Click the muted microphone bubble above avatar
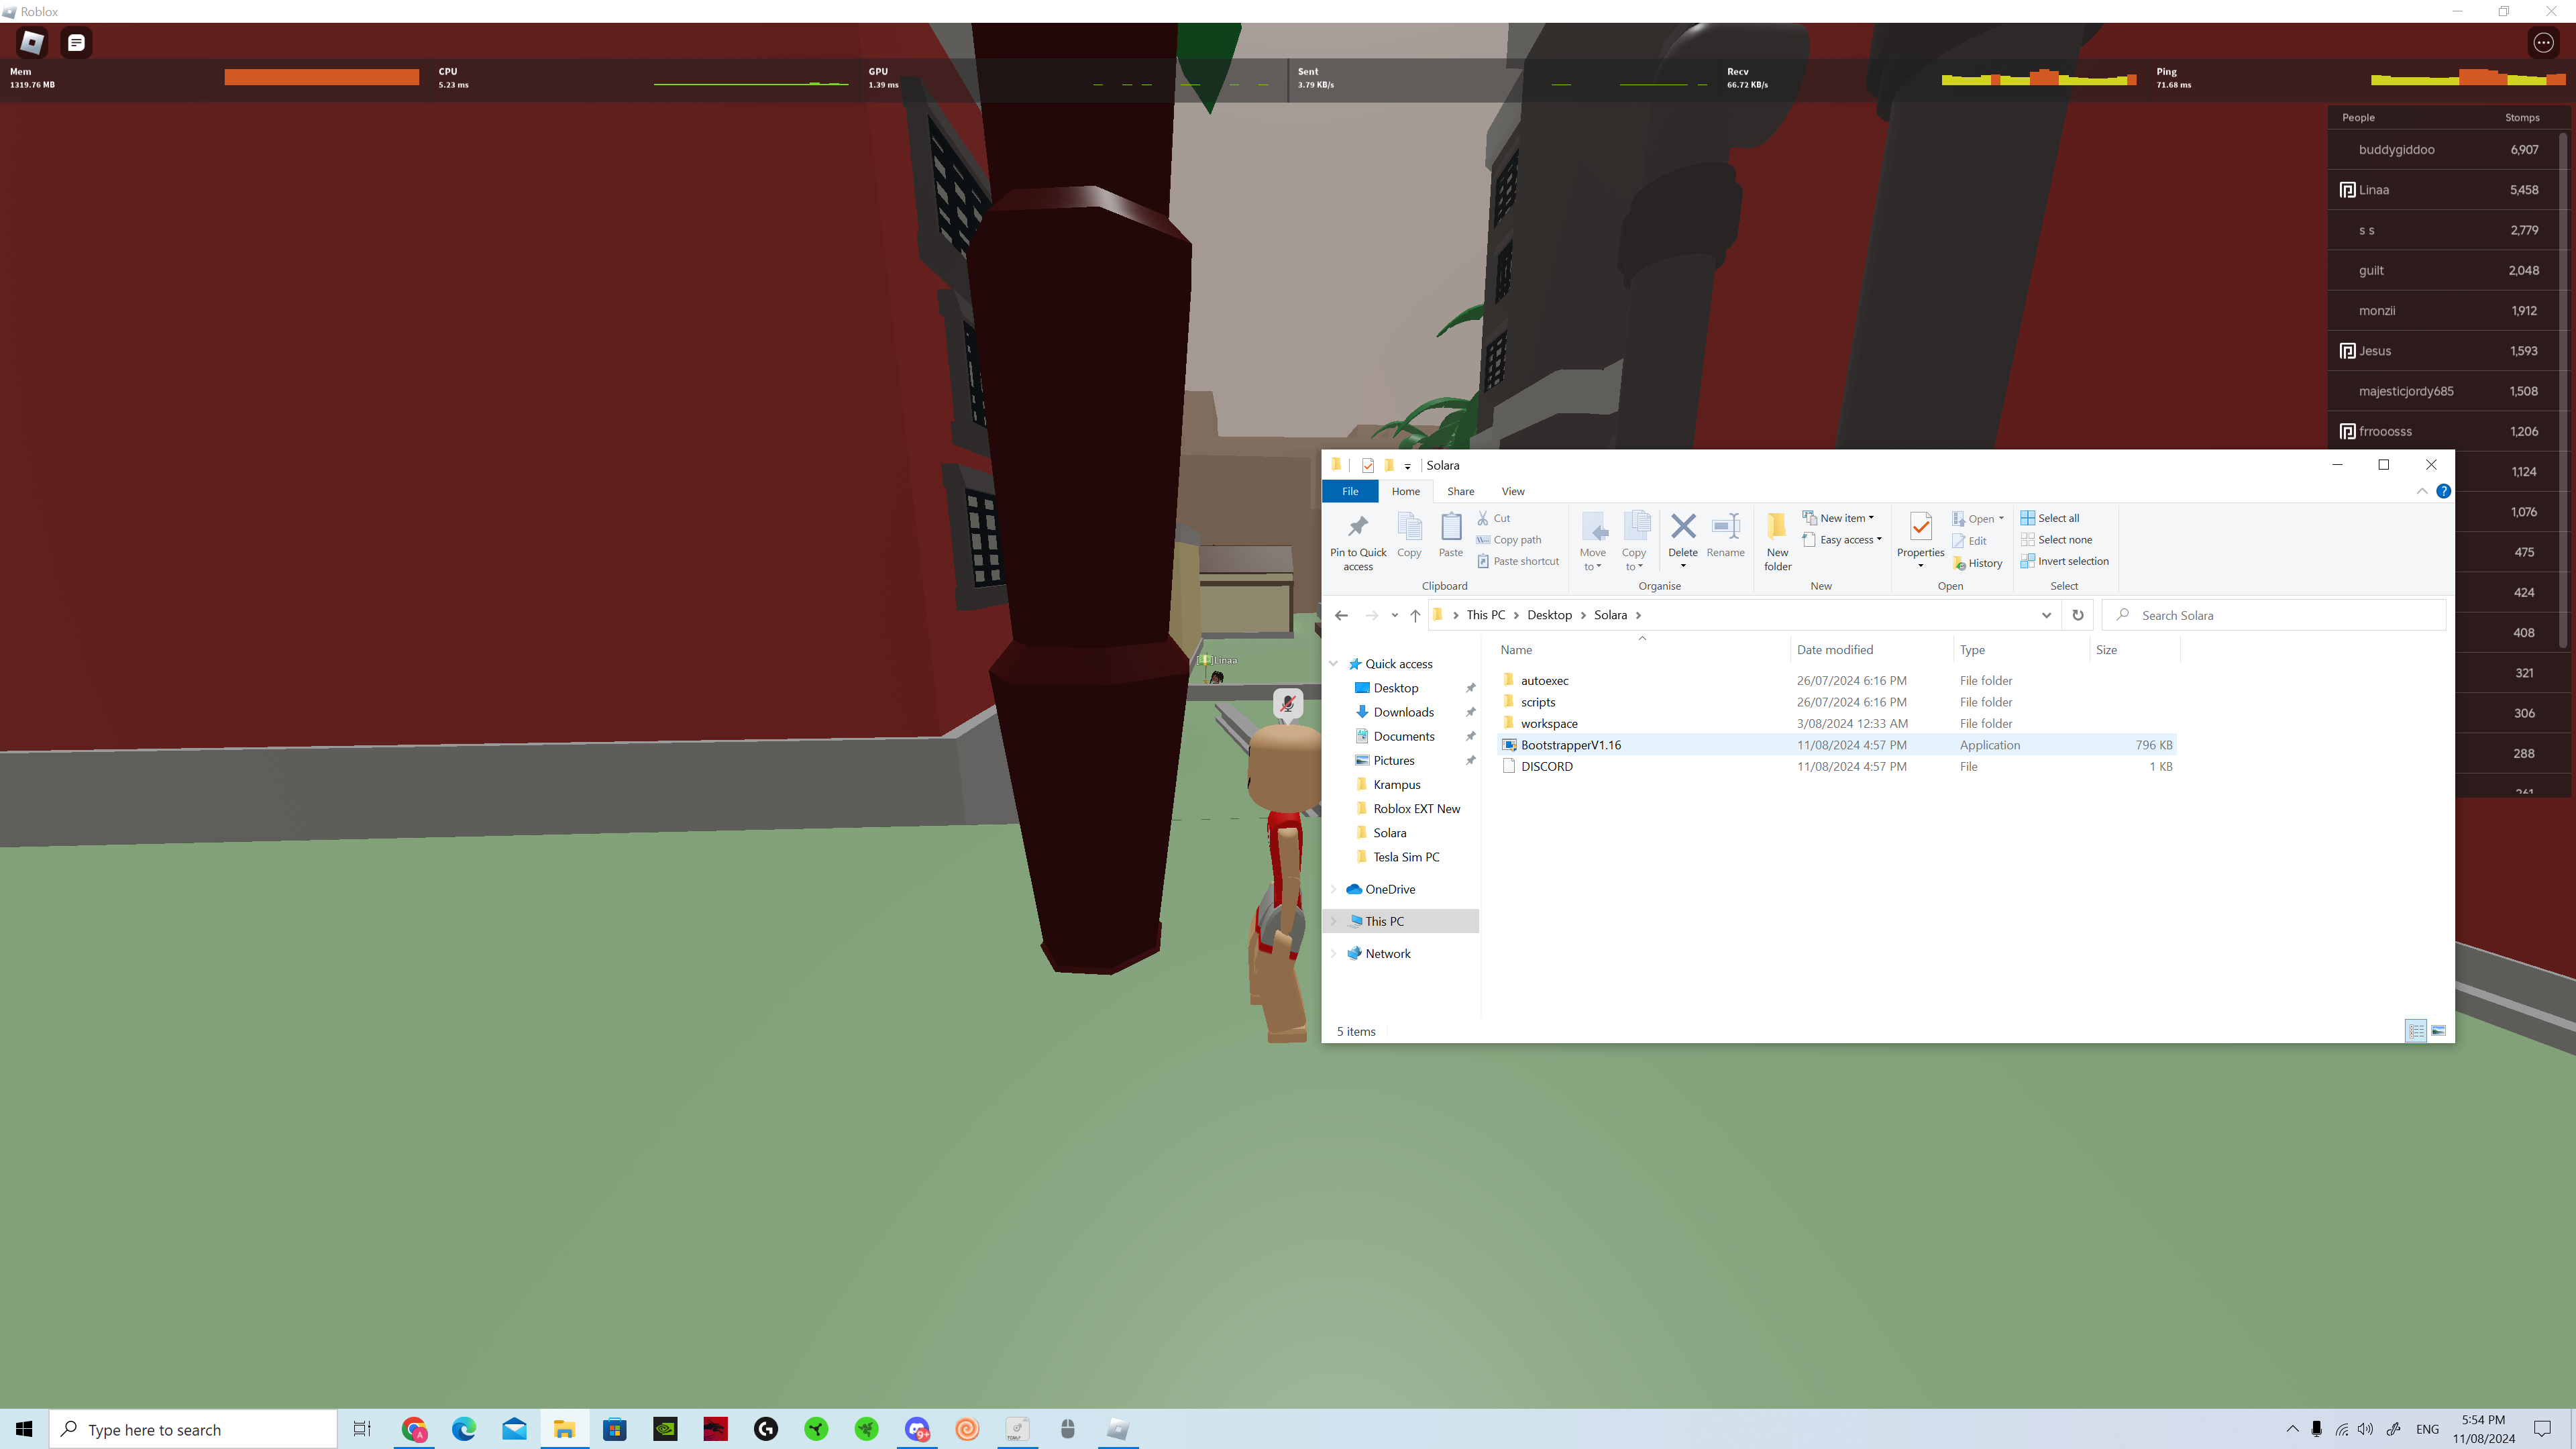 pyautogui.click(x=1288, y=703)
